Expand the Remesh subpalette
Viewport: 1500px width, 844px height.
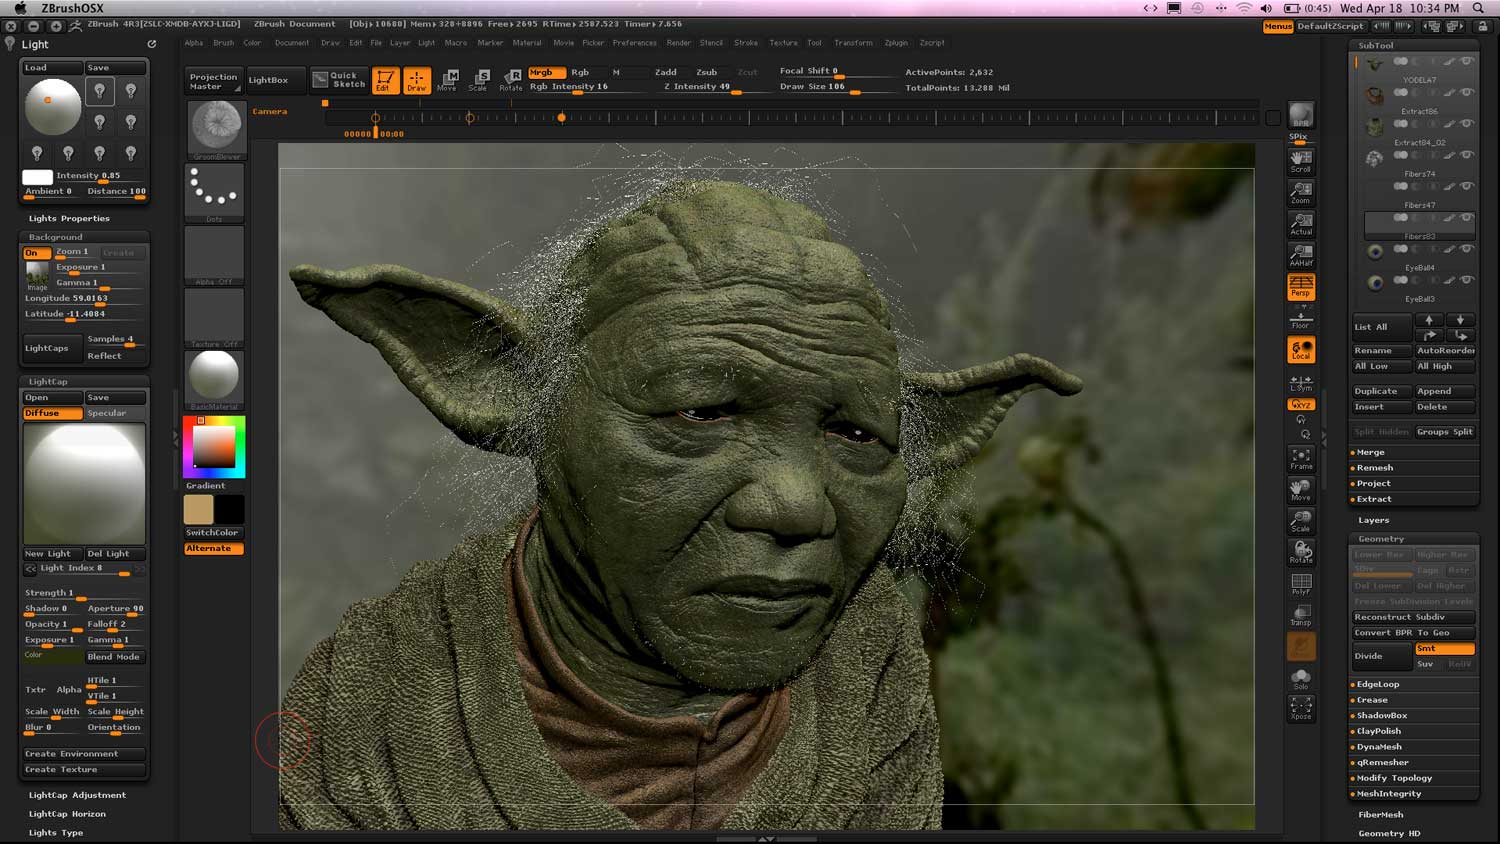point(1375,468)
